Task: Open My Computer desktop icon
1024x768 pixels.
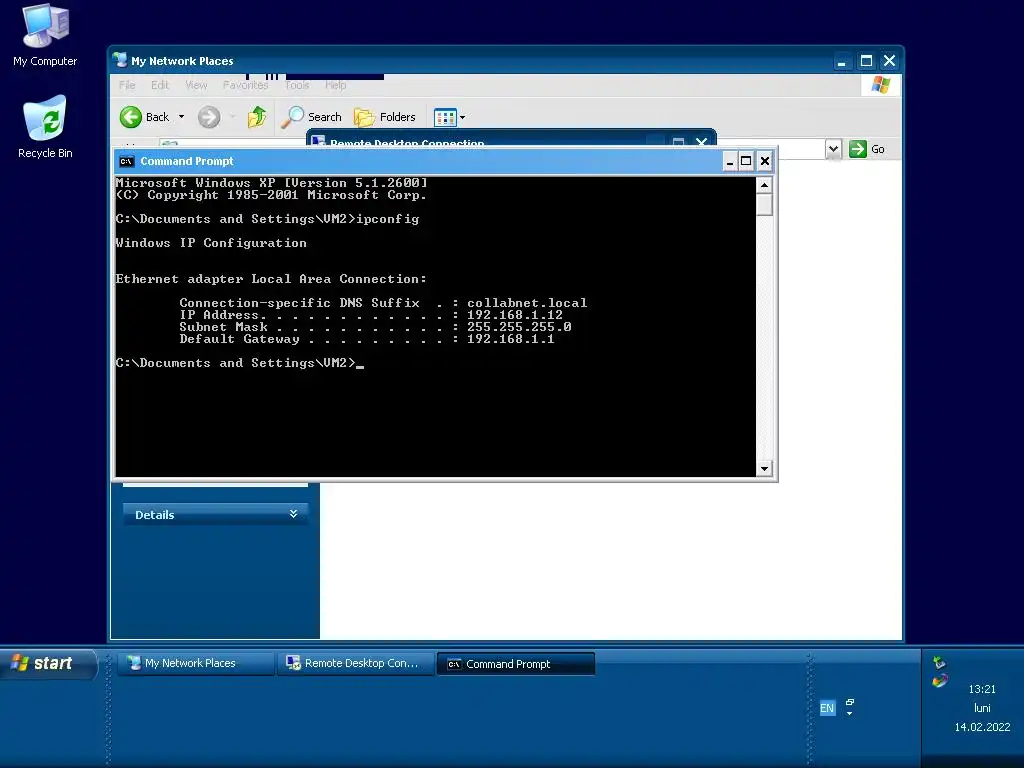Action: click(45, 36)
